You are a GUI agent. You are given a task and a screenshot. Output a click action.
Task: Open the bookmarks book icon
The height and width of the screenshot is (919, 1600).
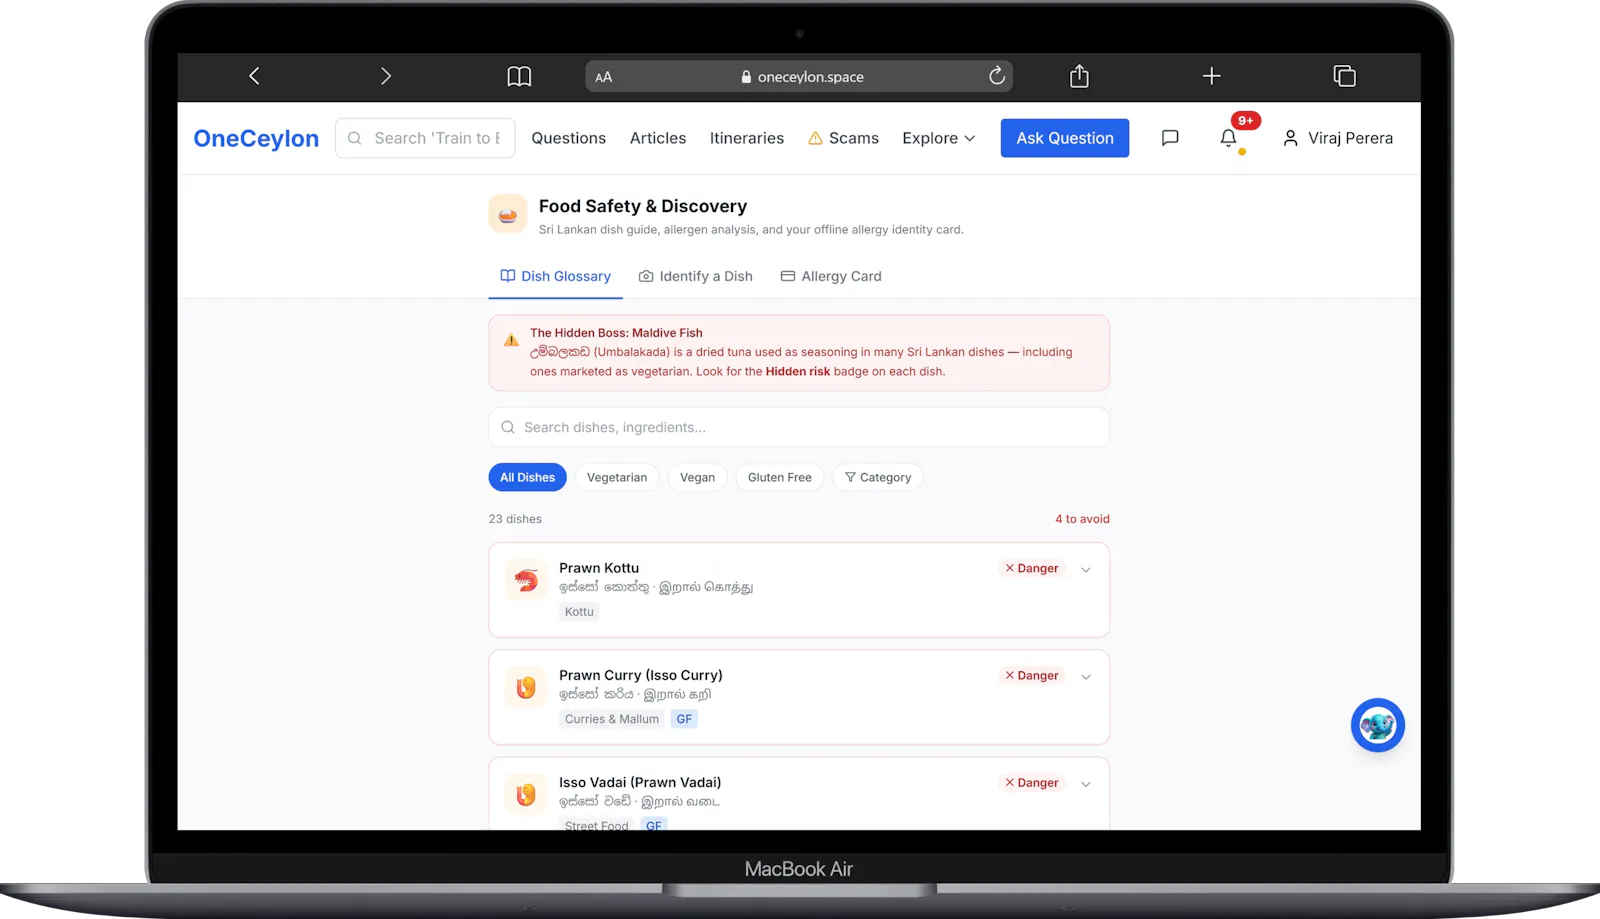(x=519, y=76)
